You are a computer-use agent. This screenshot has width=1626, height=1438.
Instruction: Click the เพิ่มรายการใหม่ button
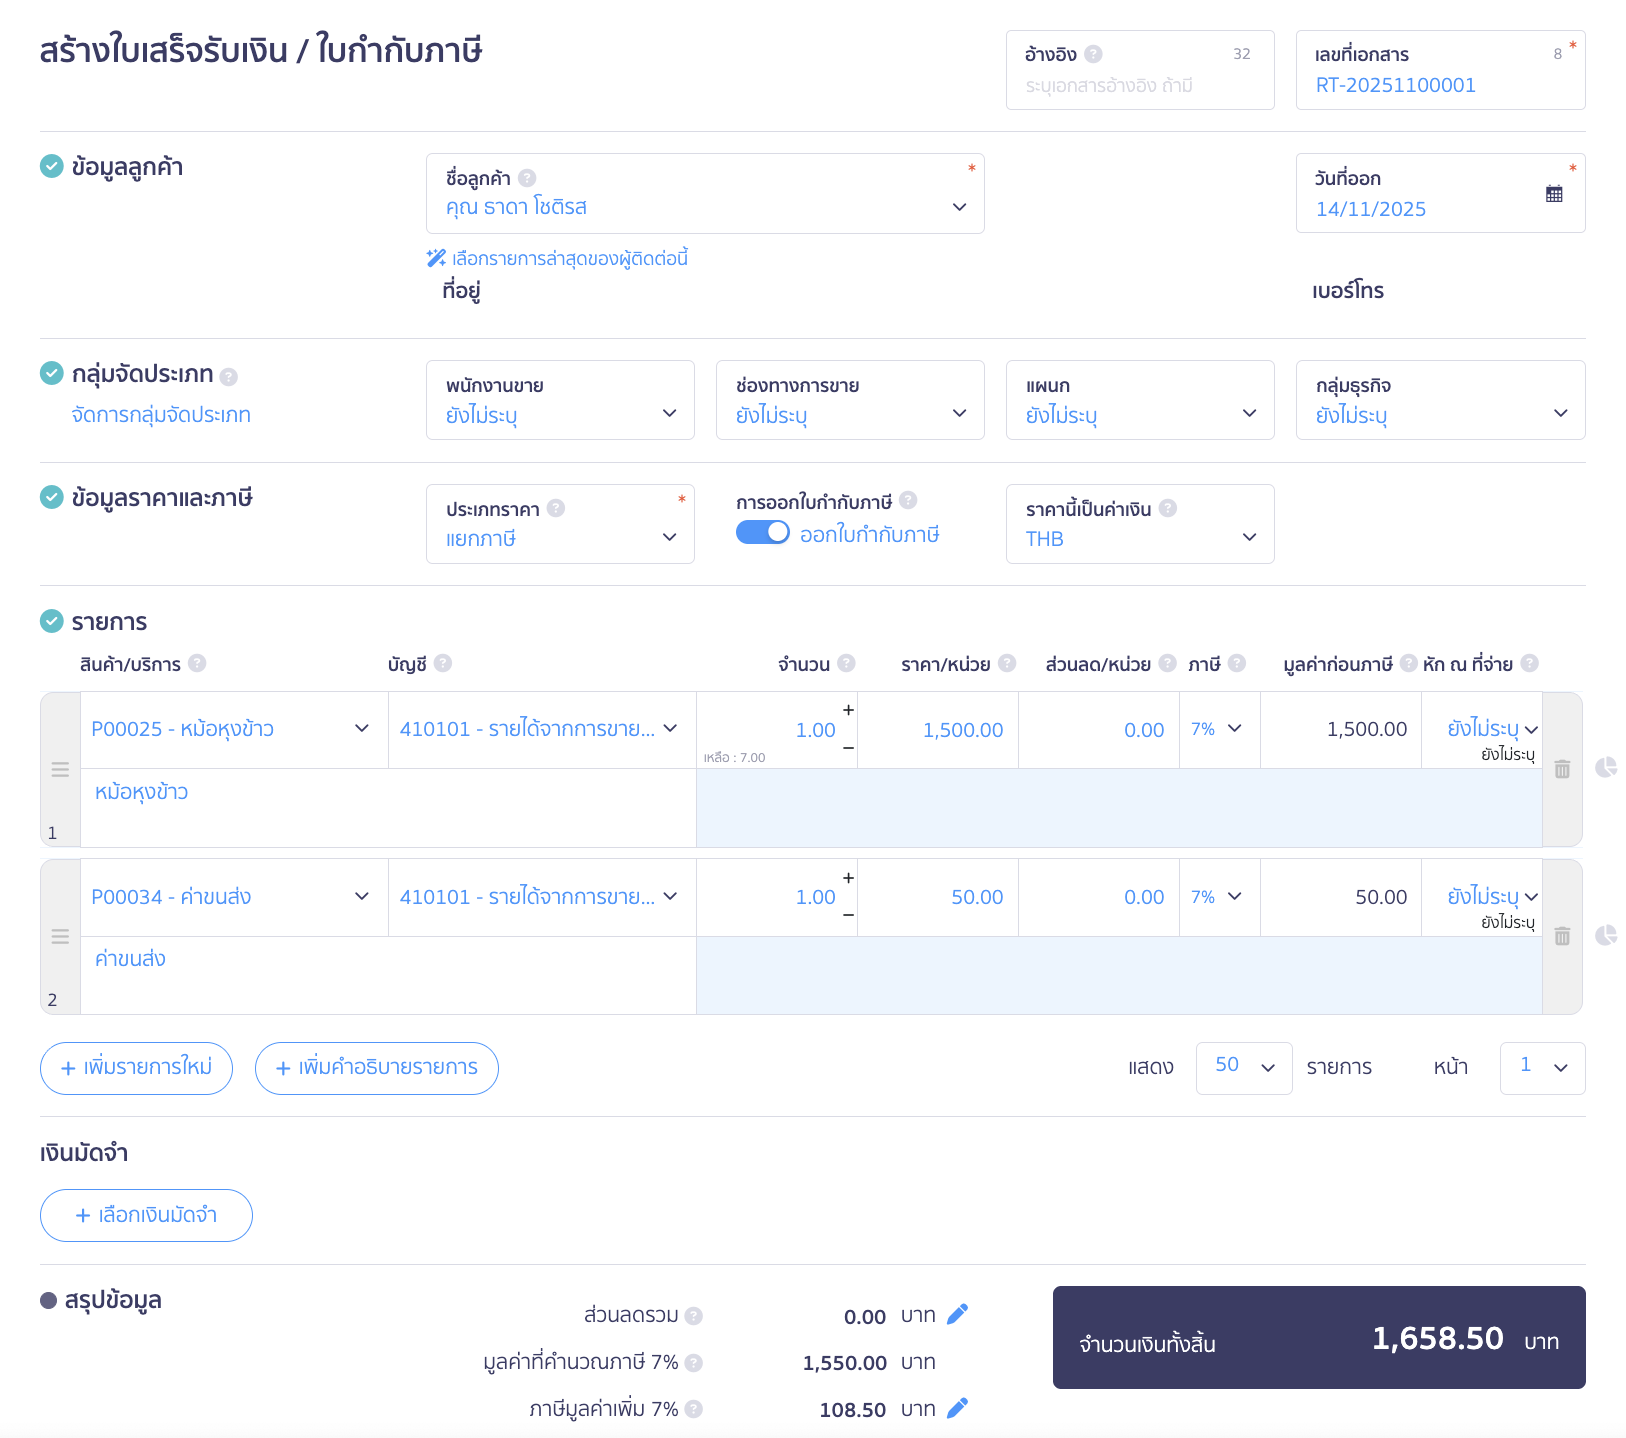136,1068
